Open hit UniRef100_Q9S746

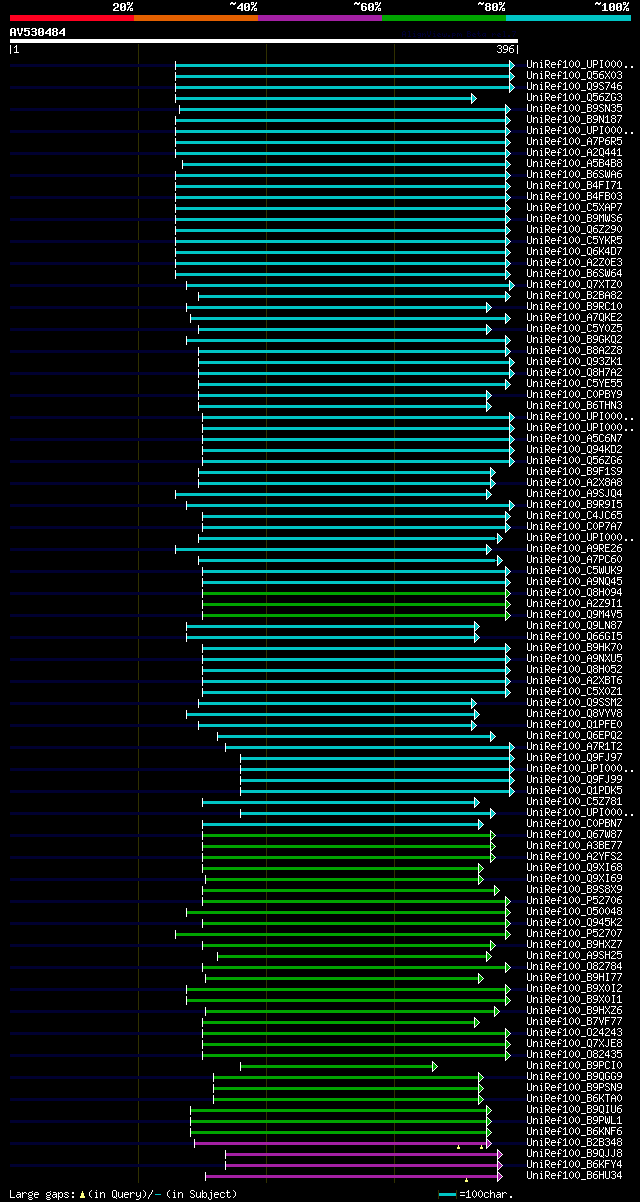click(x=574, y=86)
